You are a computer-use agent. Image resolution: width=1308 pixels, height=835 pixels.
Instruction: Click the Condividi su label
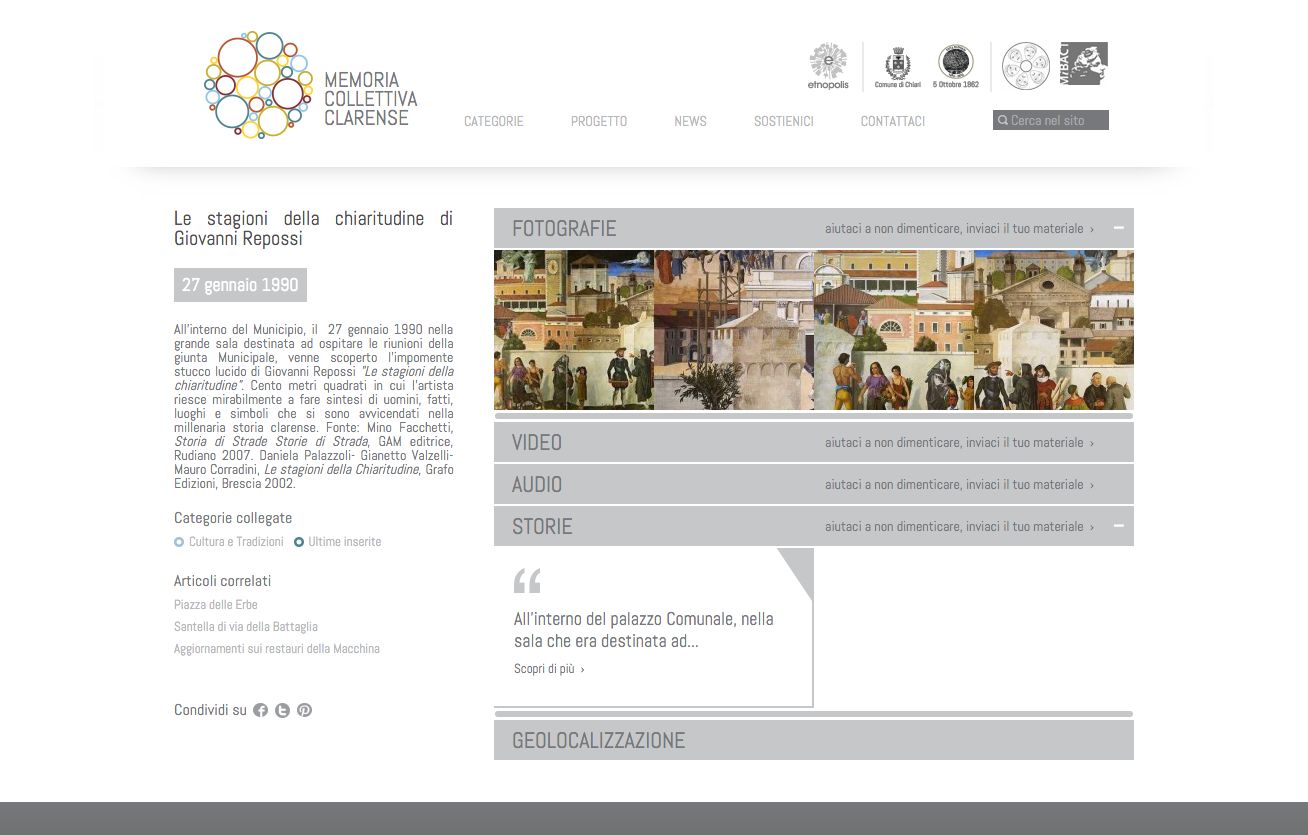[x=210, y=710]
